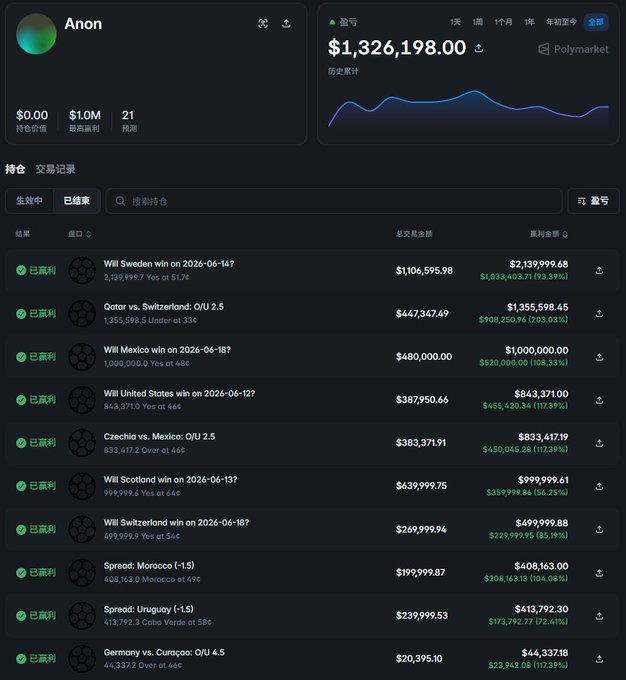Click the soccer ball icon for Spread: Morocco
The height and width of the screenshot is (680, 626).
pos(82,572)
